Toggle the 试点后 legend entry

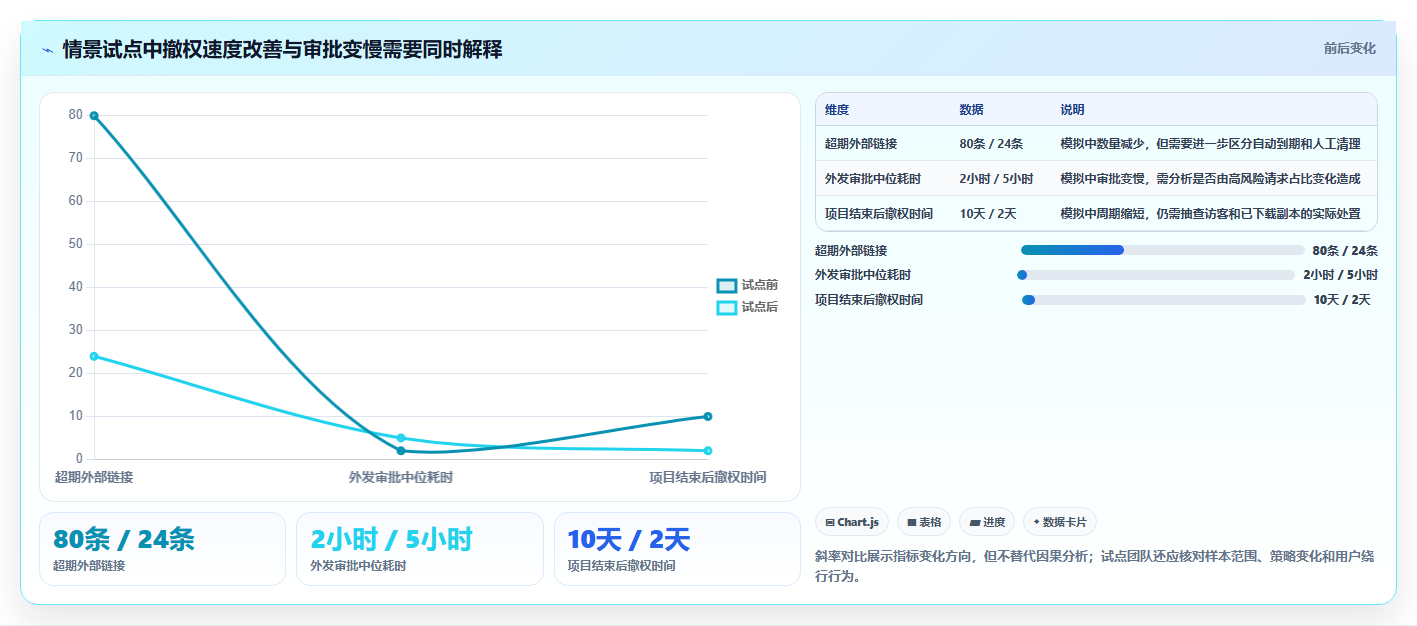pyautogui.click(x=748, y=307)
